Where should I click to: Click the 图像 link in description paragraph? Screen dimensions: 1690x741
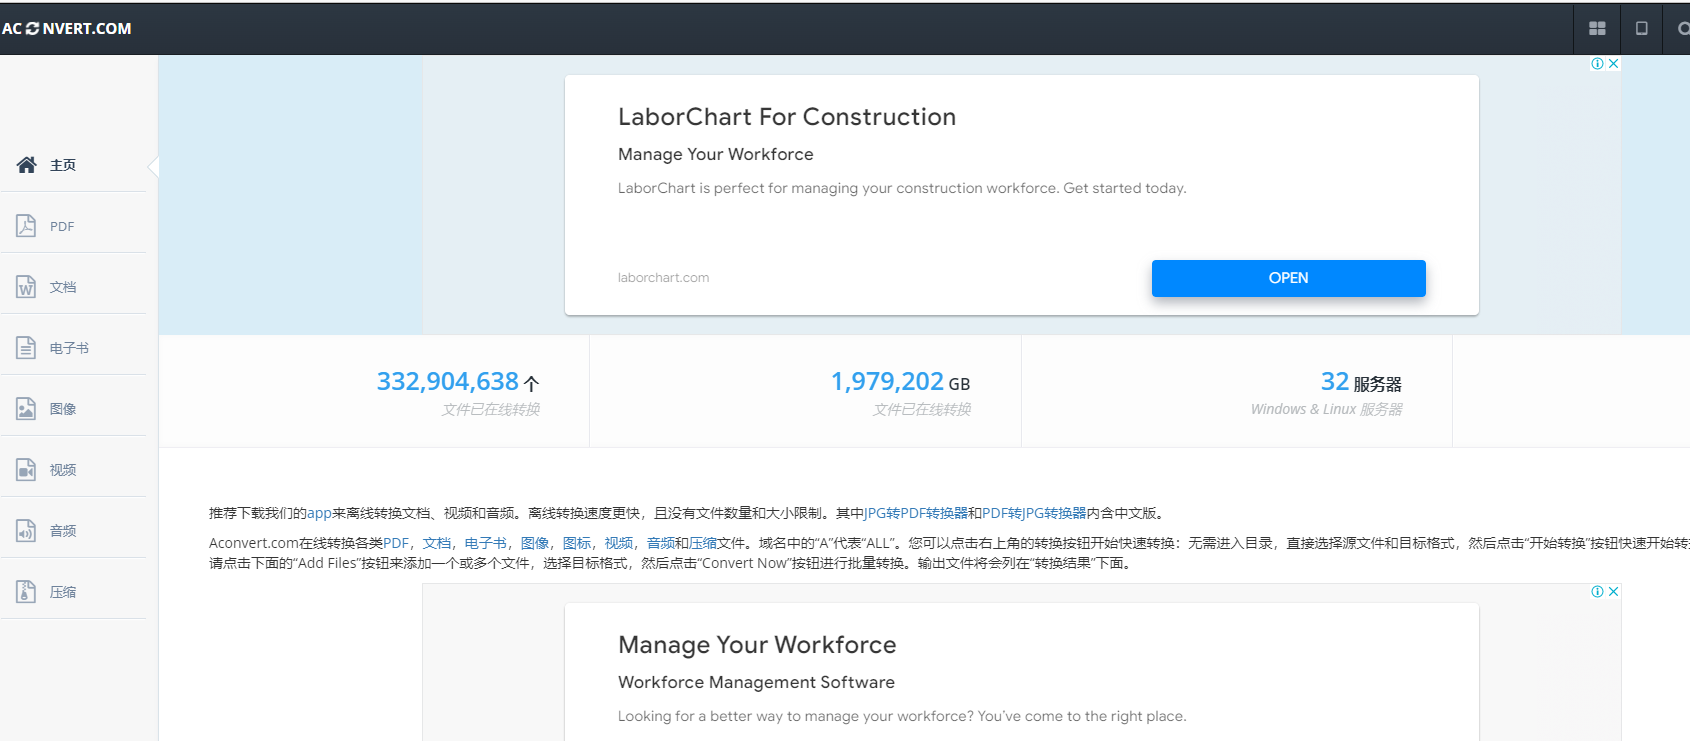coord(535,543)
